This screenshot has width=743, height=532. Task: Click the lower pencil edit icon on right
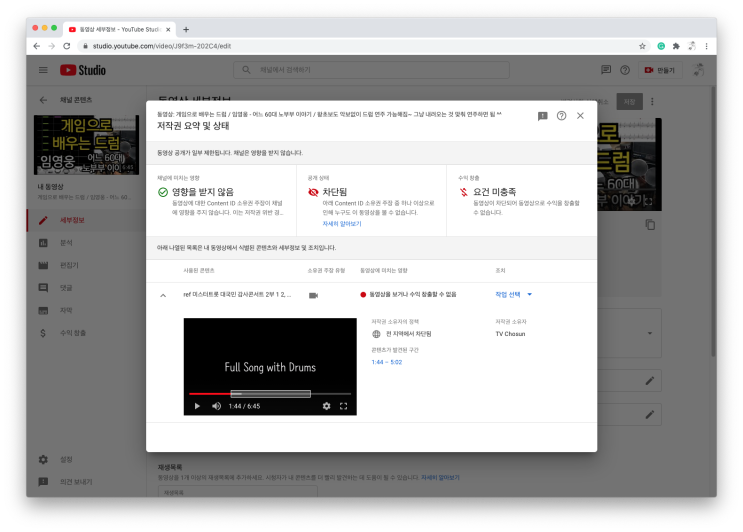click(x=650, y=415)
